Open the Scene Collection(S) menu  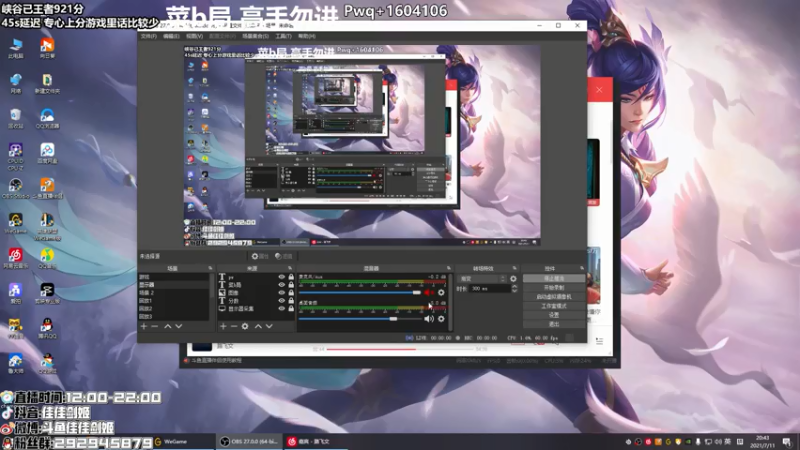(255, 36)
